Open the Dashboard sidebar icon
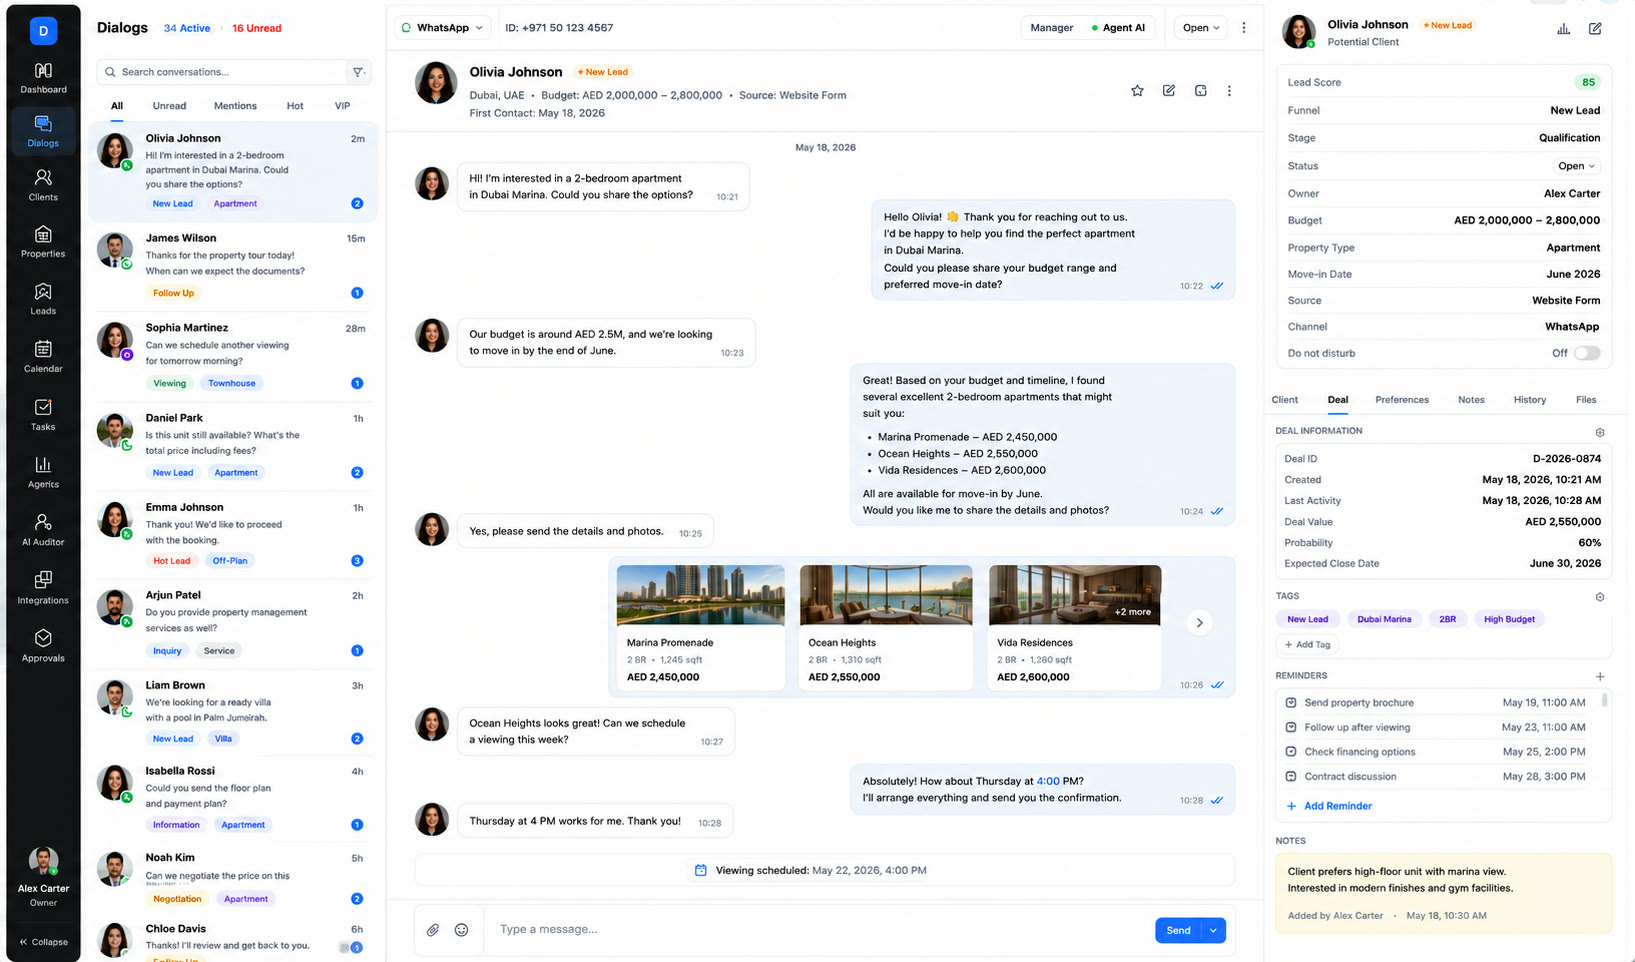 point(43,78)
